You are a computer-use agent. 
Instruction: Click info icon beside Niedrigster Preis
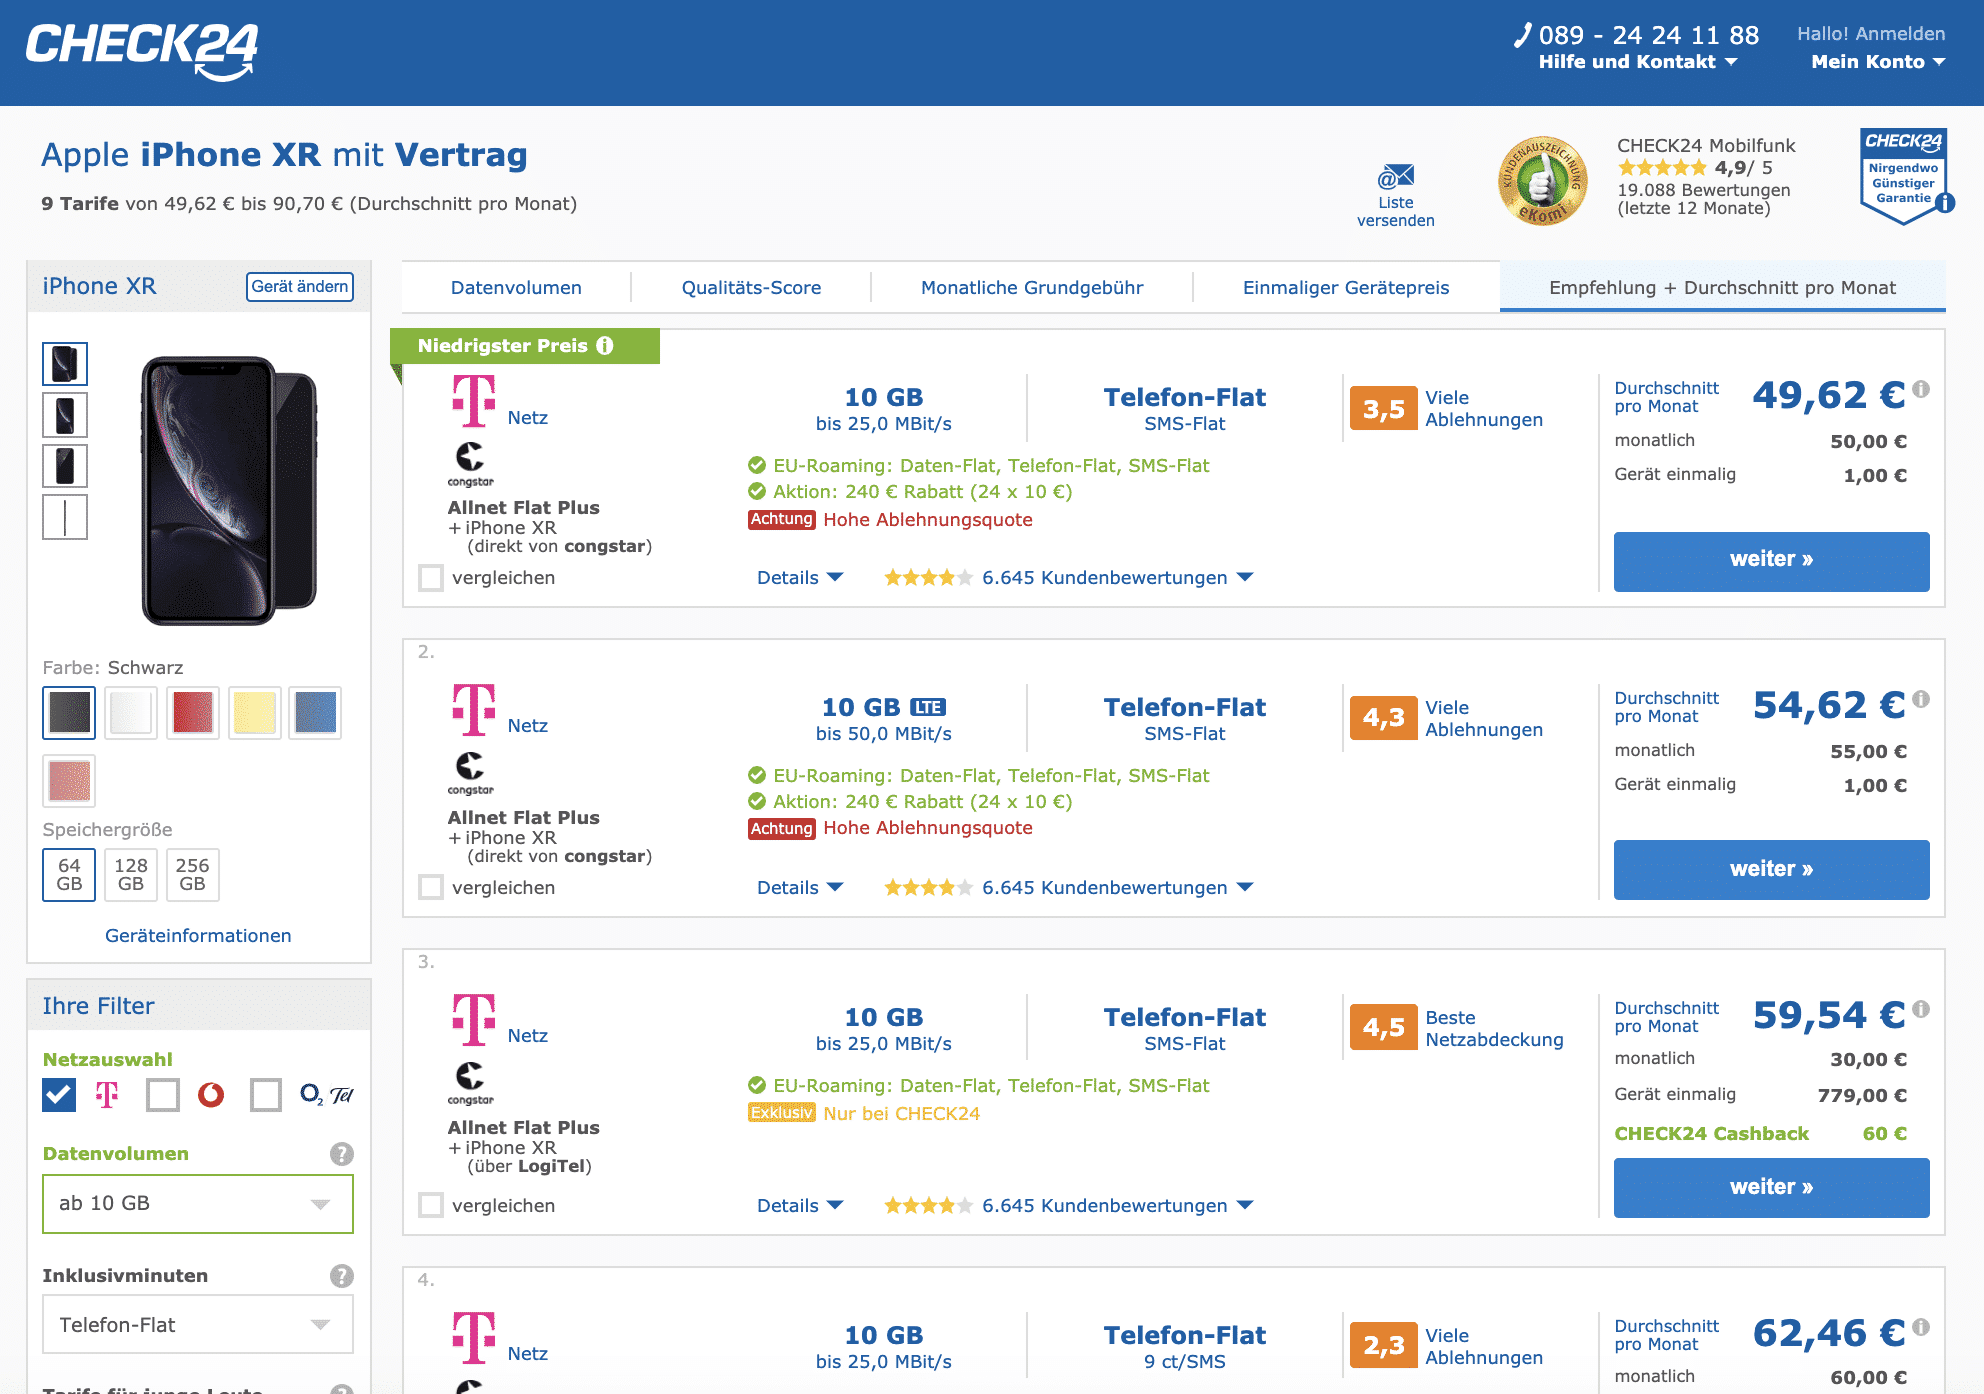click(605, 345)
